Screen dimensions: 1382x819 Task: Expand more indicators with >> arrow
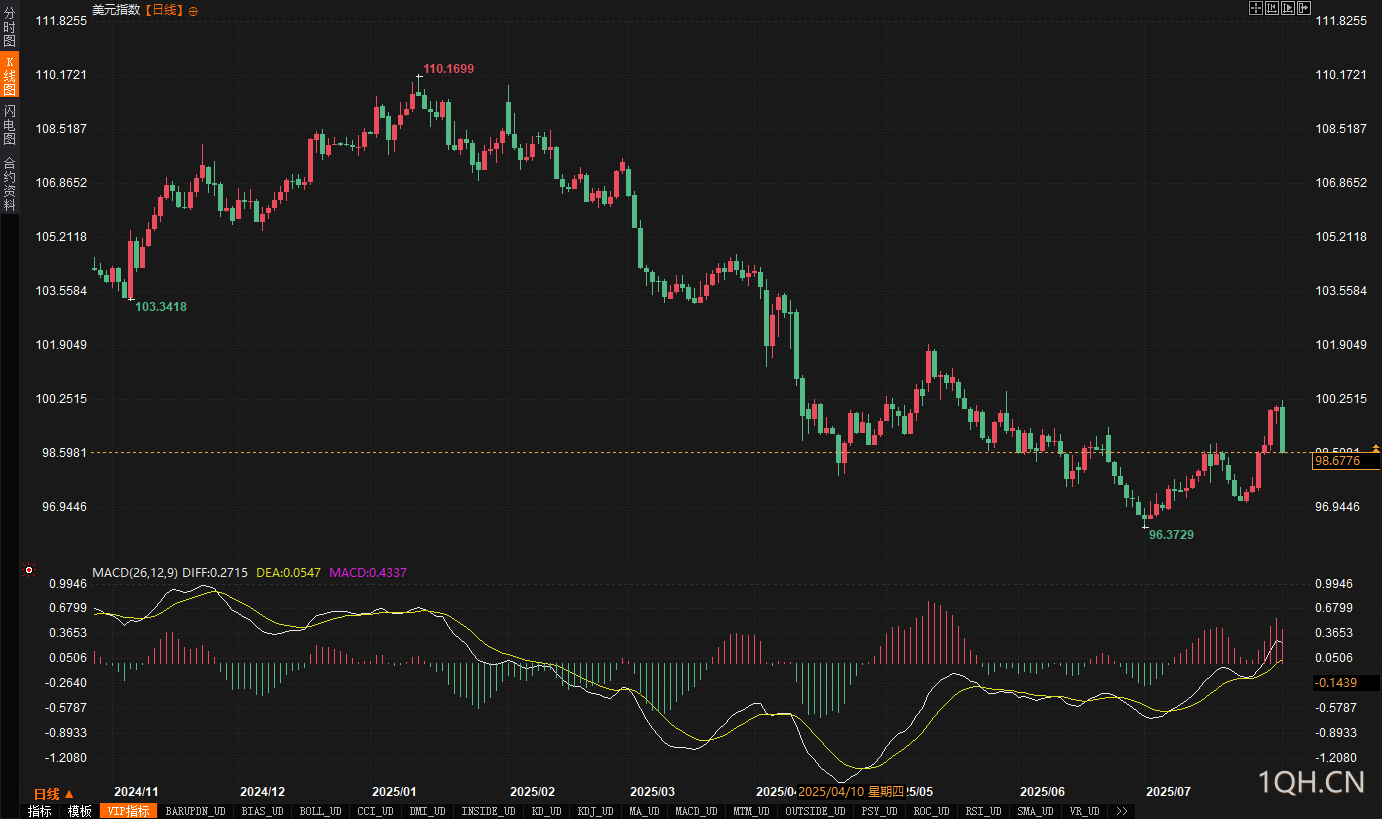1122,811
